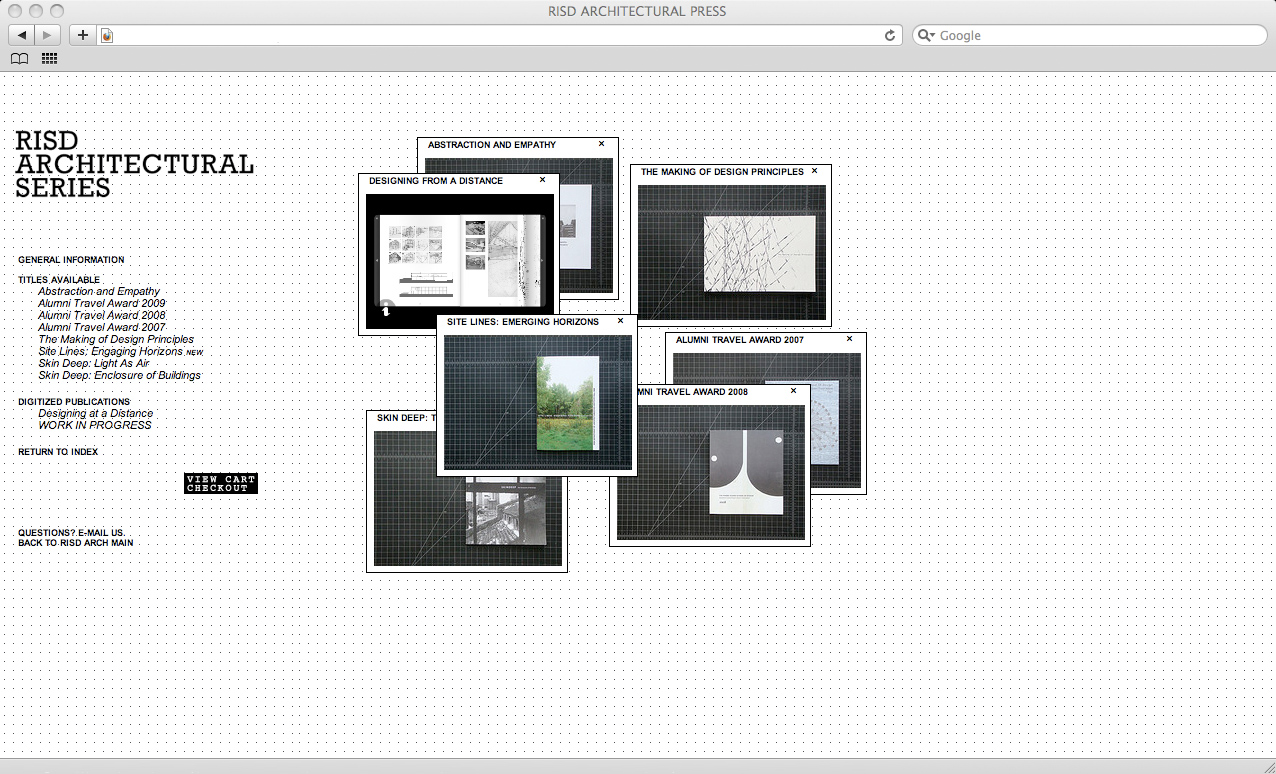Open Designing at a Distance link

pyautogui.click(x=96, y=413)
